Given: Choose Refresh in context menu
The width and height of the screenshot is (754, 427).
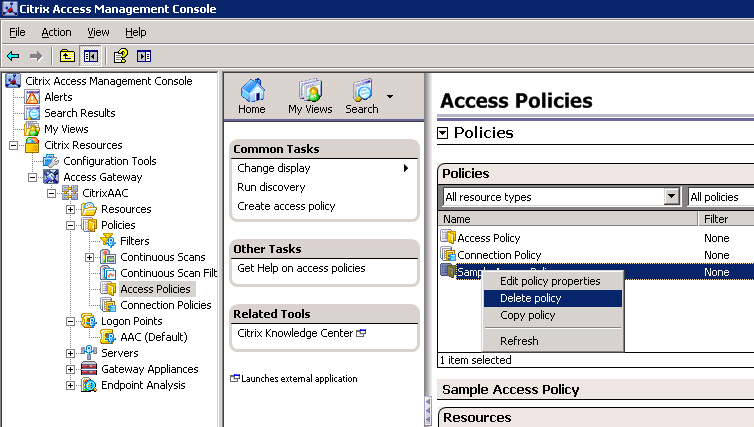Looking at the screenshot, I should 553,341.
